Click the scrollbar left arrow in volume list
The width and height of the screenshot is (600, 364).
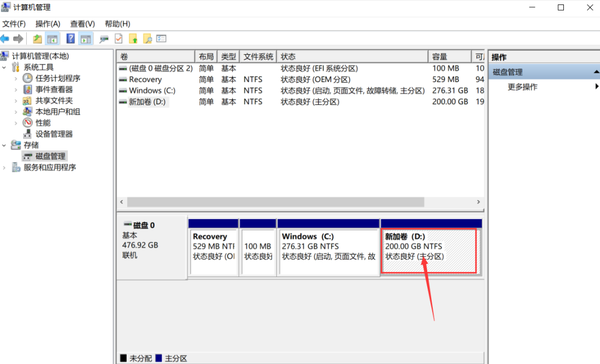[122, 202]
